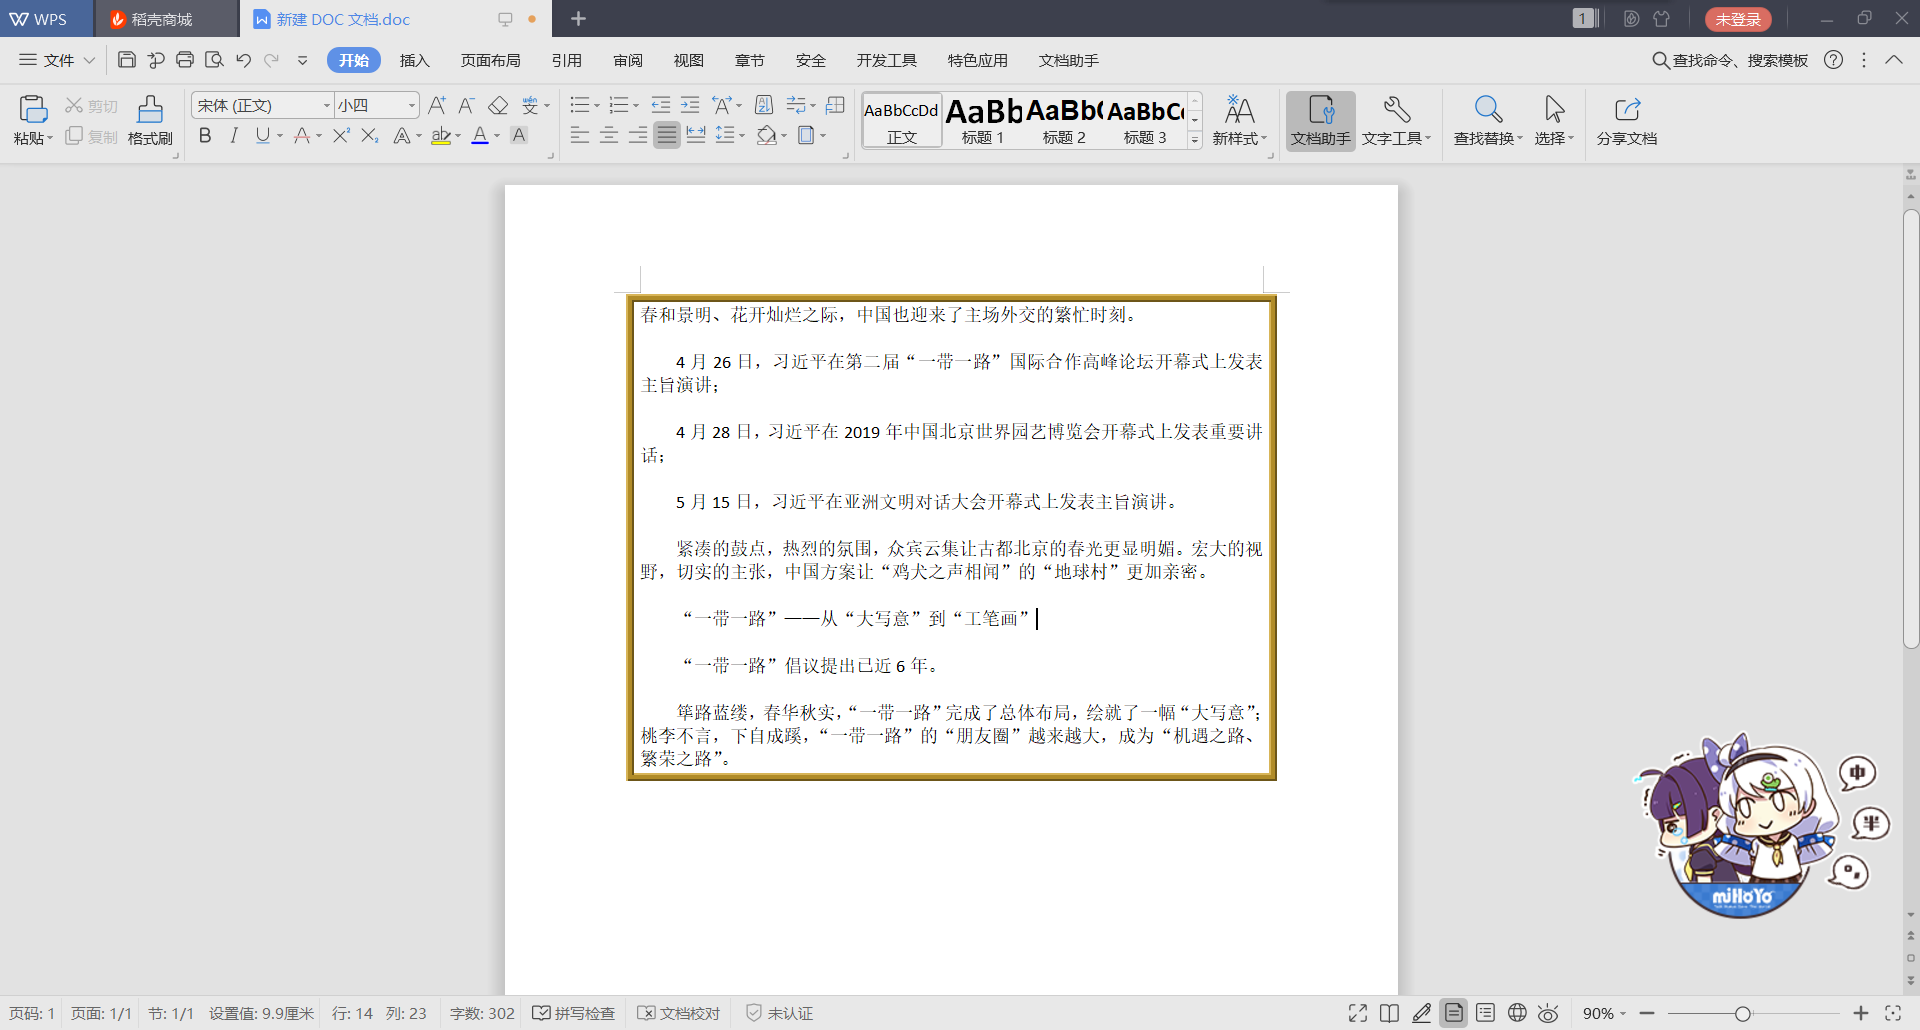
Task: Expand the numbered list dropdown arrow
Action: [x=636, y=105]
